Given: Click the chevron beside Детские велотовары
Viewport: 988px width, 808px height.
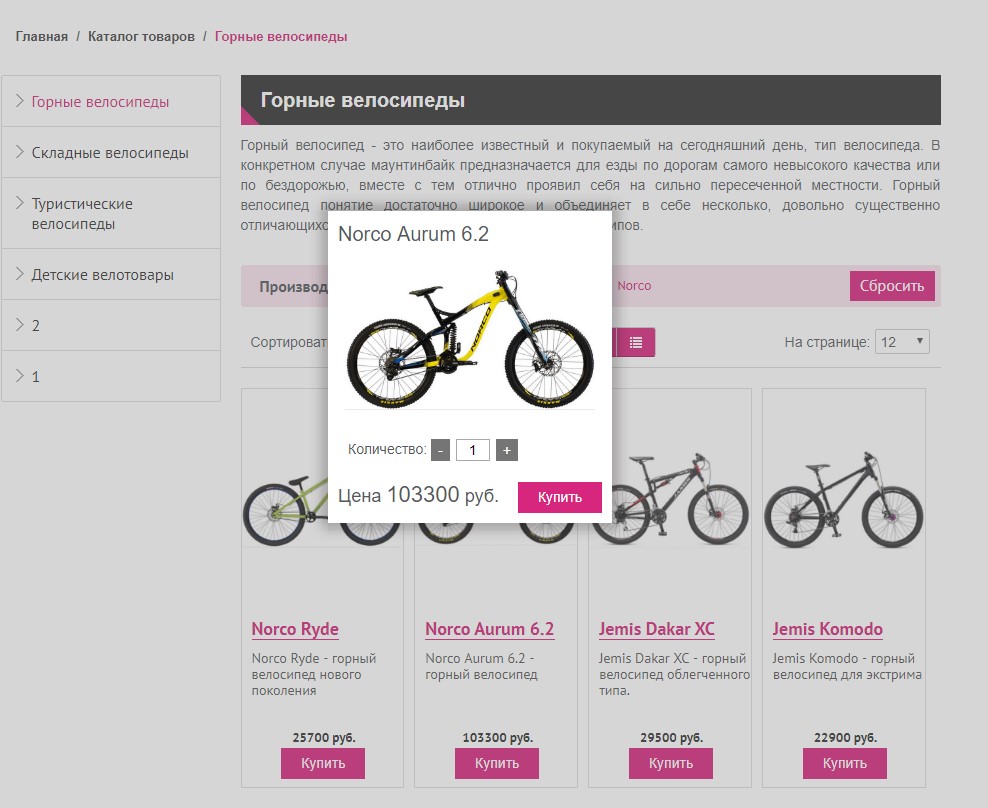Looking at the screenshot, I should 20,274.
